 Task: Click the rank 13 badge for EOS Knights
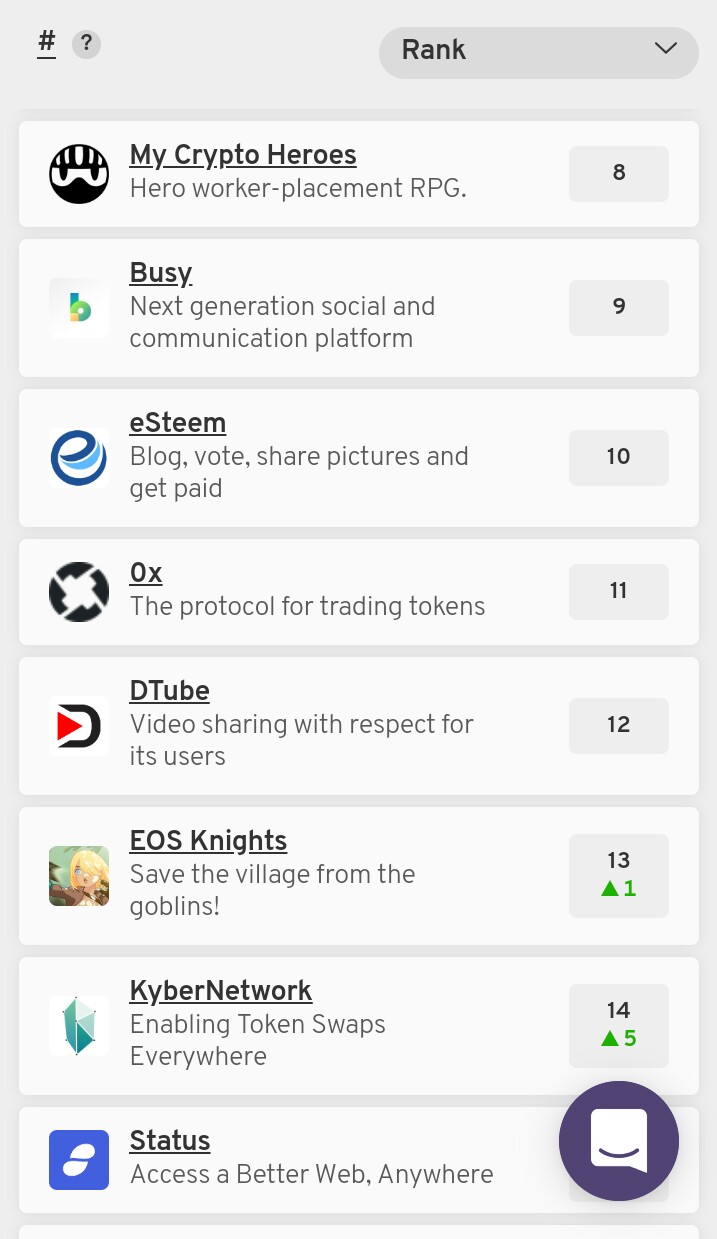[x=619, y=876]
